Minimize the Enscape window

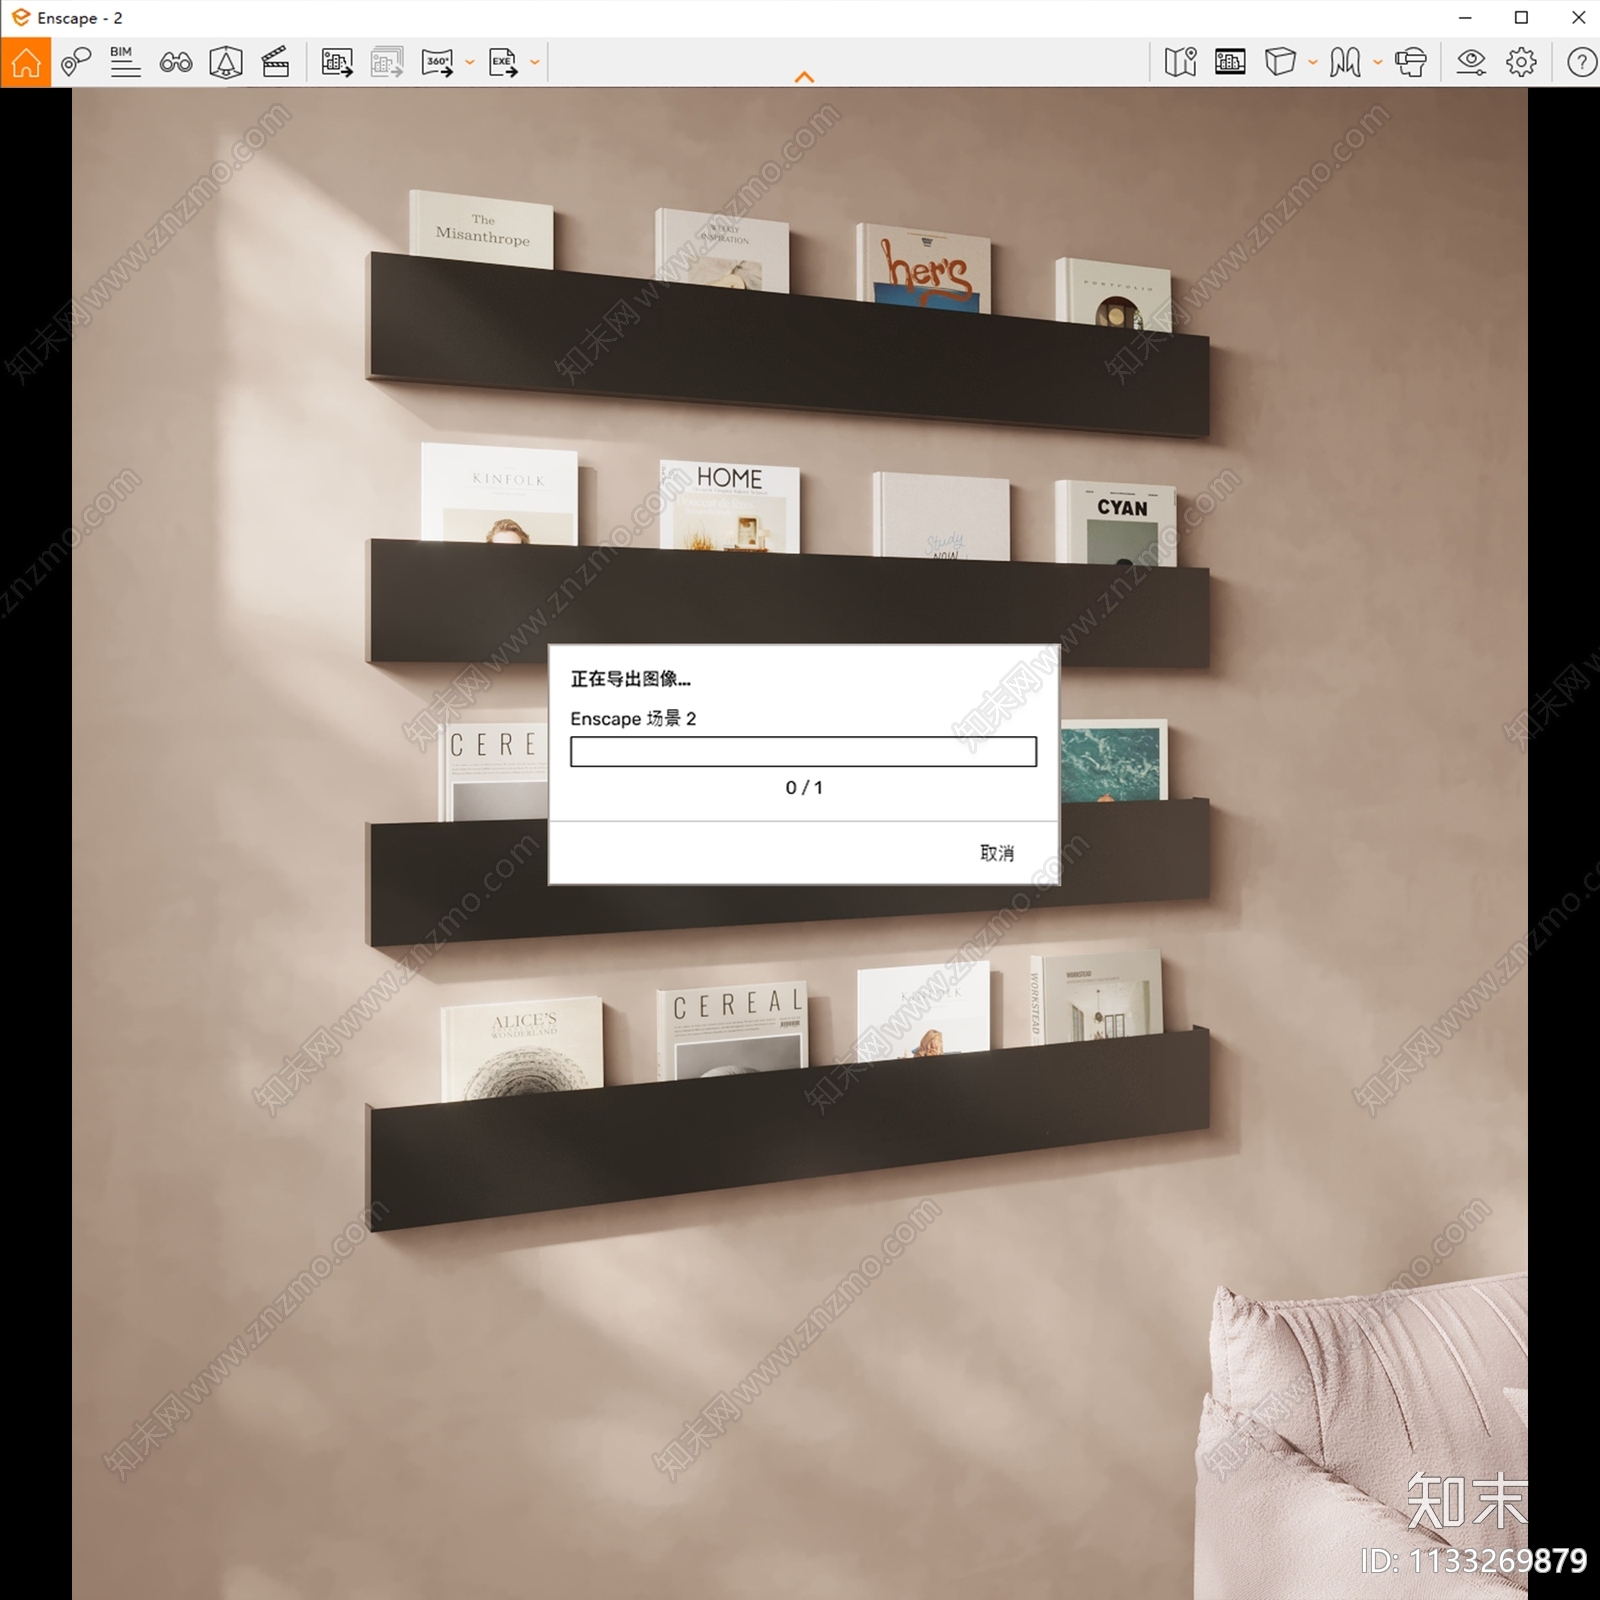[x=1465, y=18]
